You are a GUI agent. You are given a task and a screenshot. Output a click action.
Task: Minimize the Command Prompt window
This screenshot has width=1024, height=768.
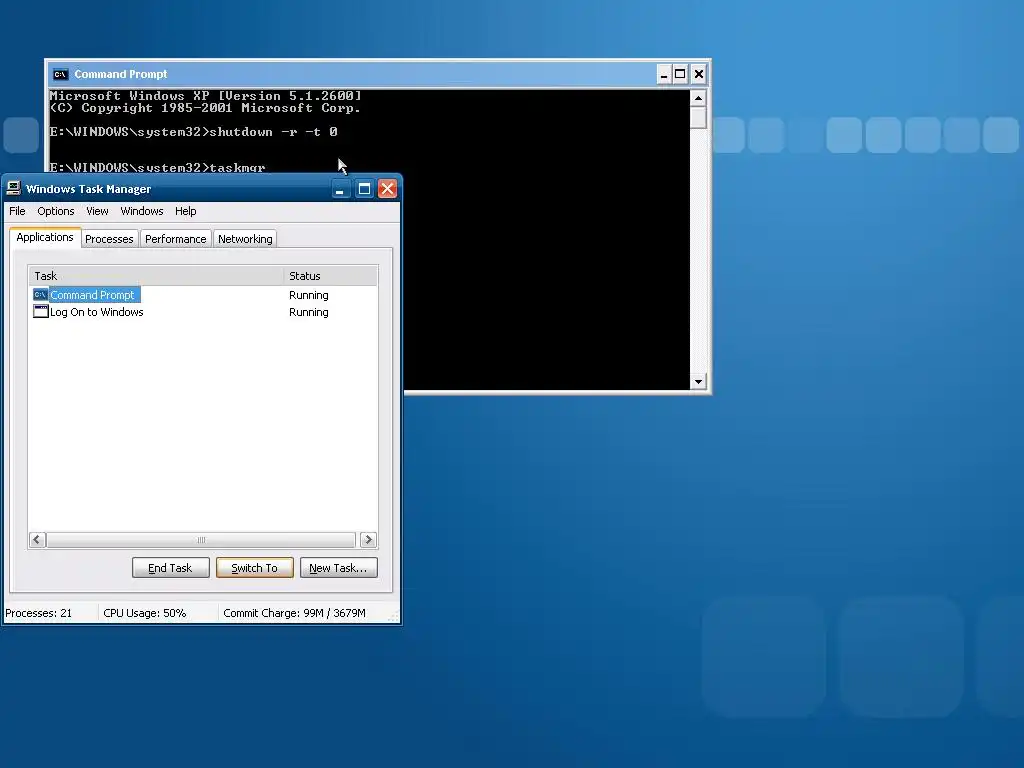(664, 74)
